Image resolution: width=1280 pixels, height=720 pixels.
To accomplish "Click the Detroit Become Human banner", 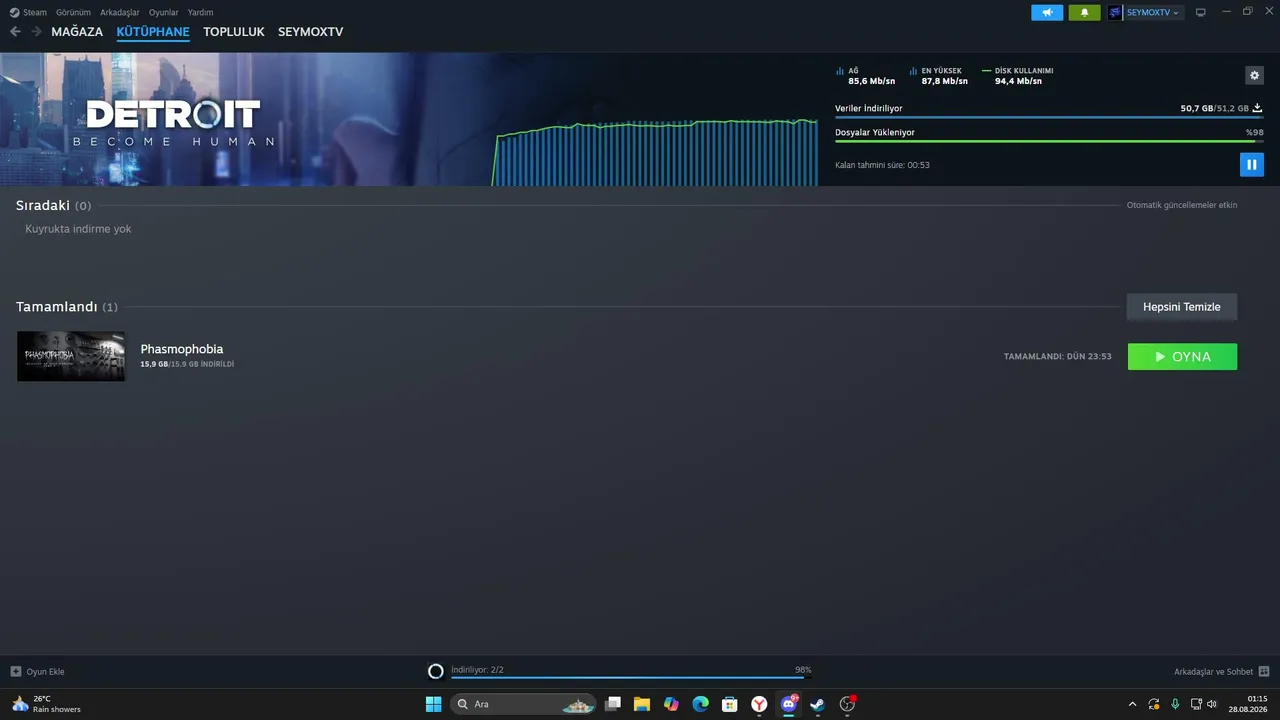I will click(x=245, y=119).
